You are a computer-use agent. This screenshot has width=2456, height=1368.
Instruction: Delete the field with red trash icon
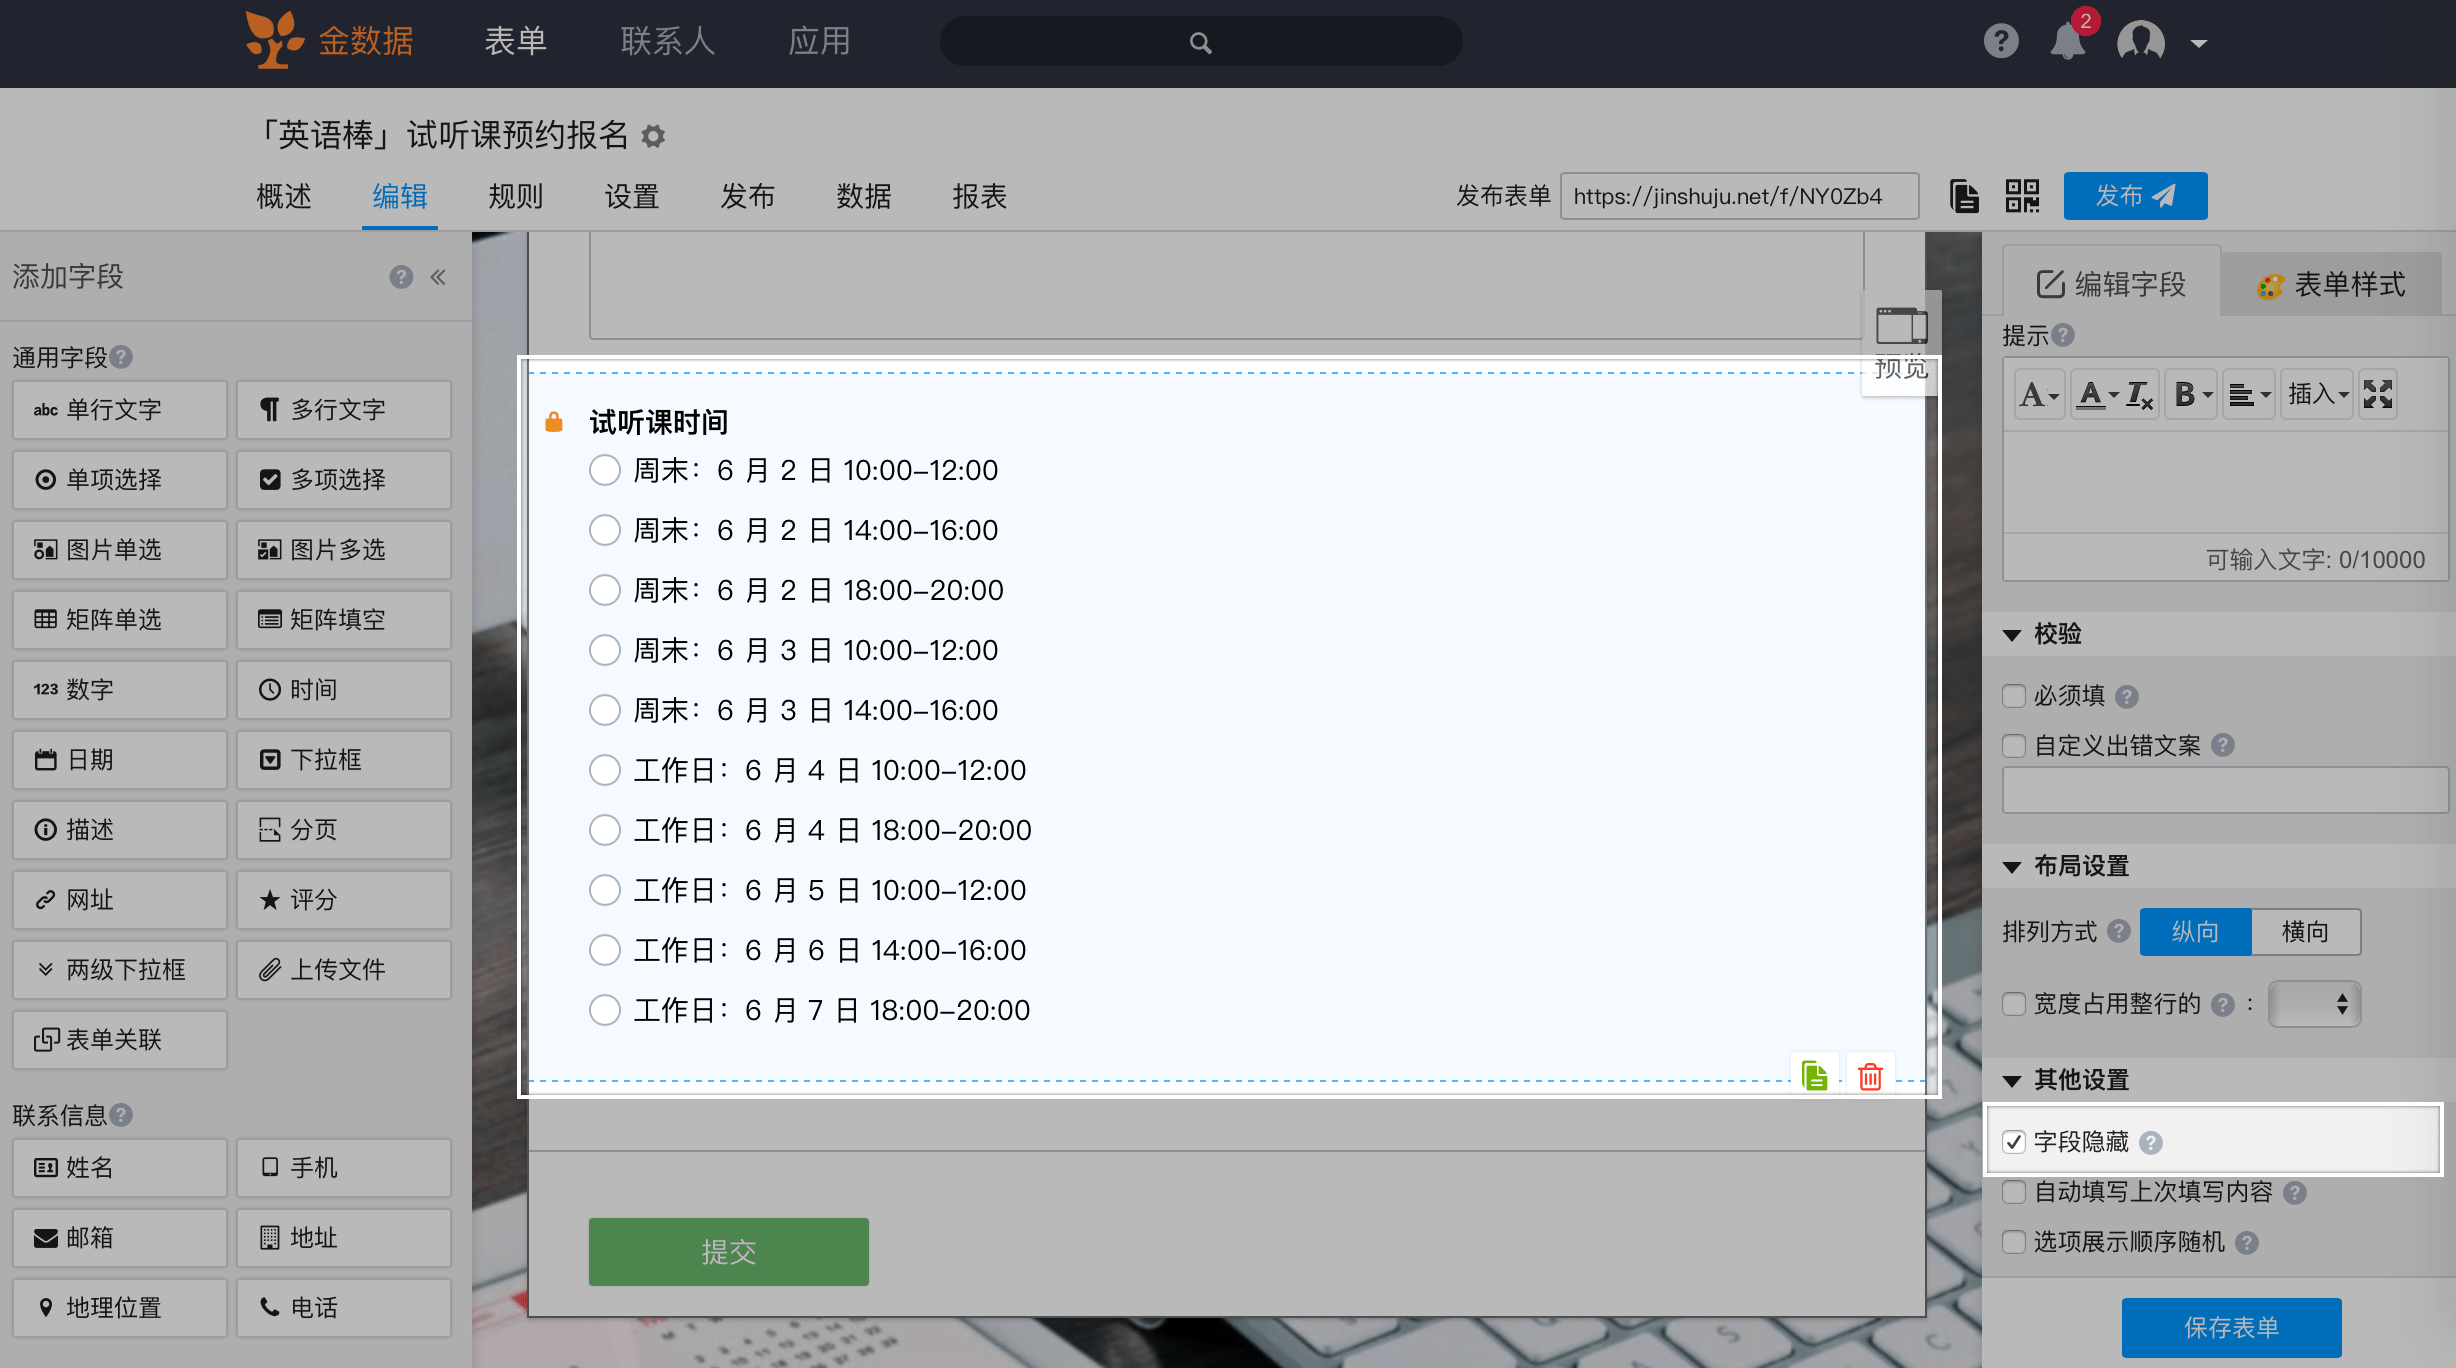(1870, 1076)
